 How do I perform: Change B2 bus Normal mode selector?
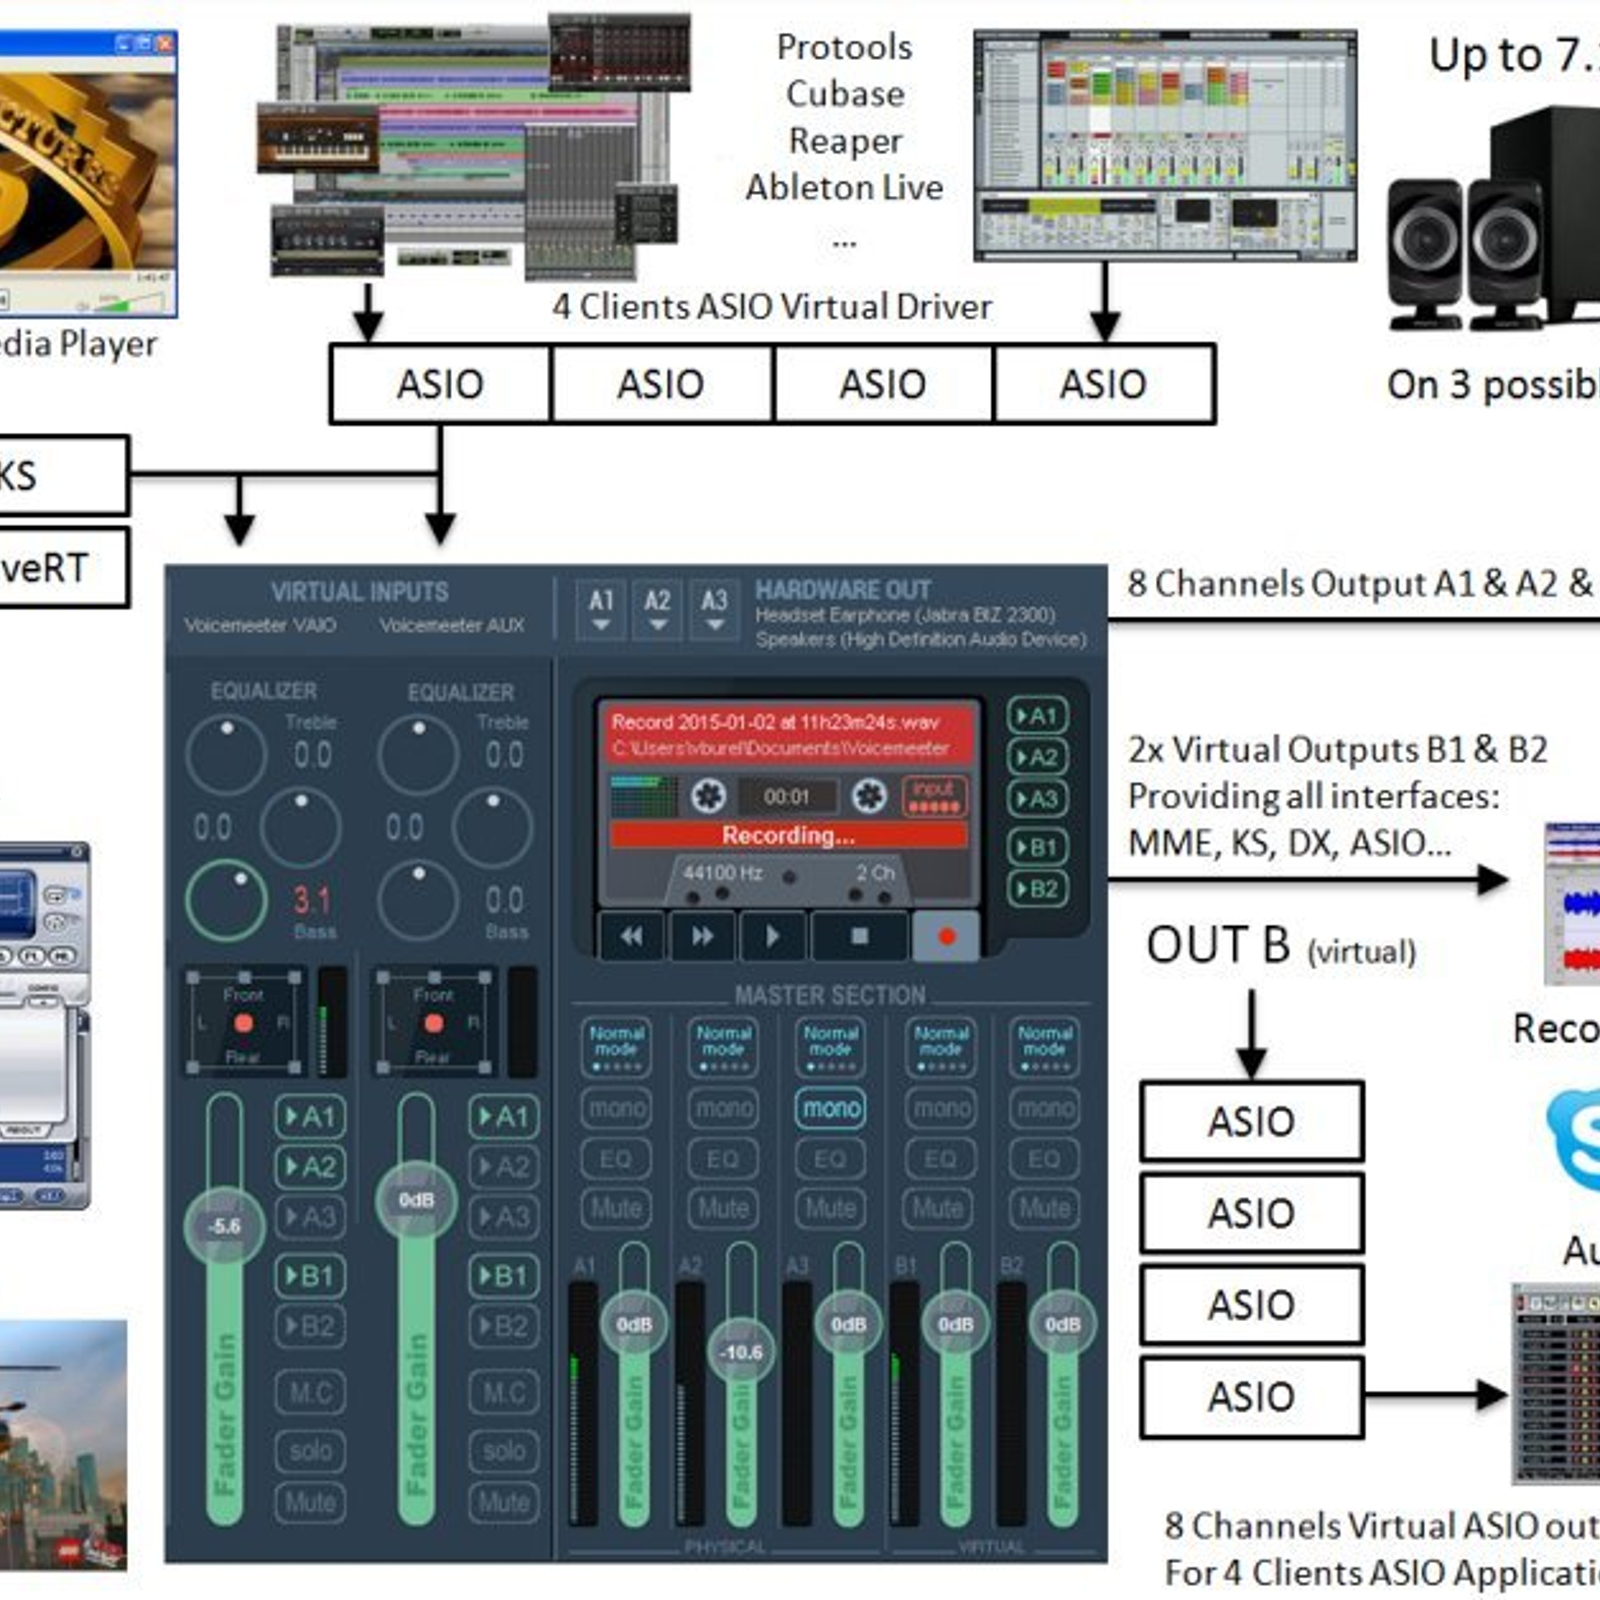coord(1045,1046)
